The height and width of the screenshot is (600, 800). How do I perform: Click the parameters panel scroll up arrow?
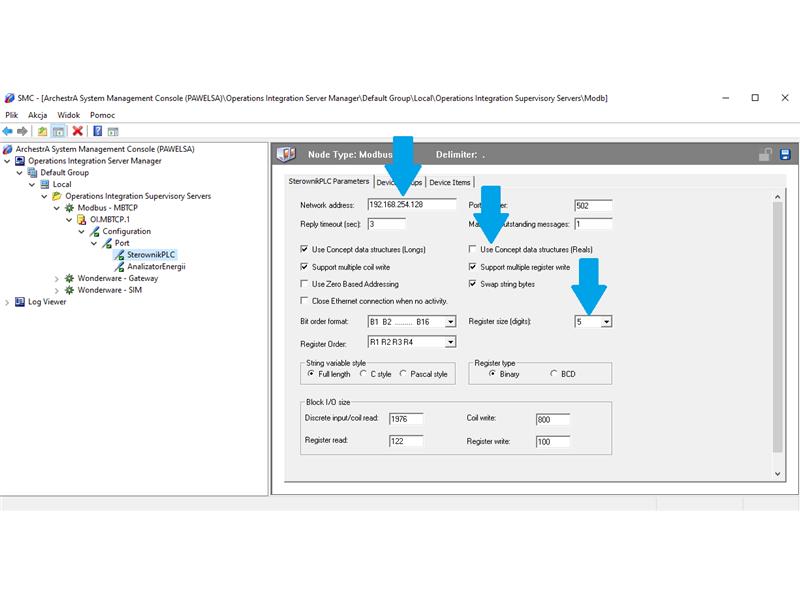(777, 197)
